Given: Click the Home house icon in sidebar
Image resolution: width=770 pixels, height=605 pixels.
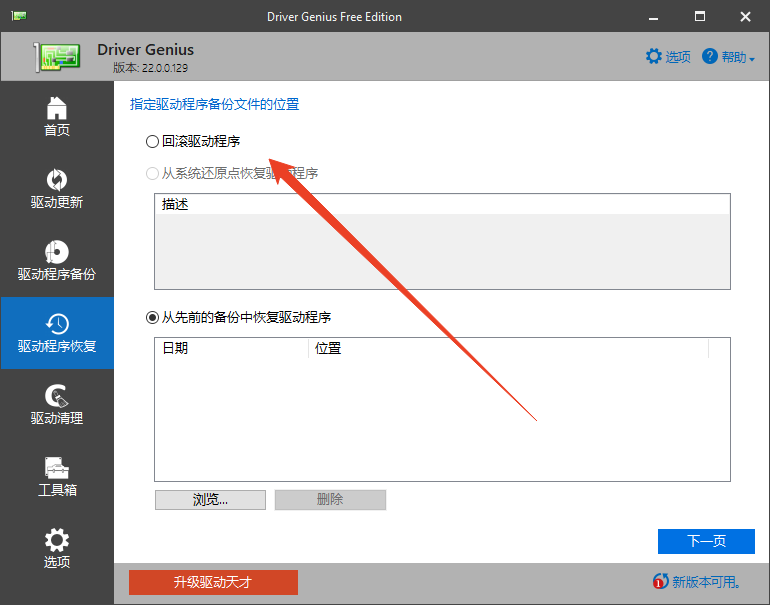Looking at the screenshot, I should click(x=57, y=107).
